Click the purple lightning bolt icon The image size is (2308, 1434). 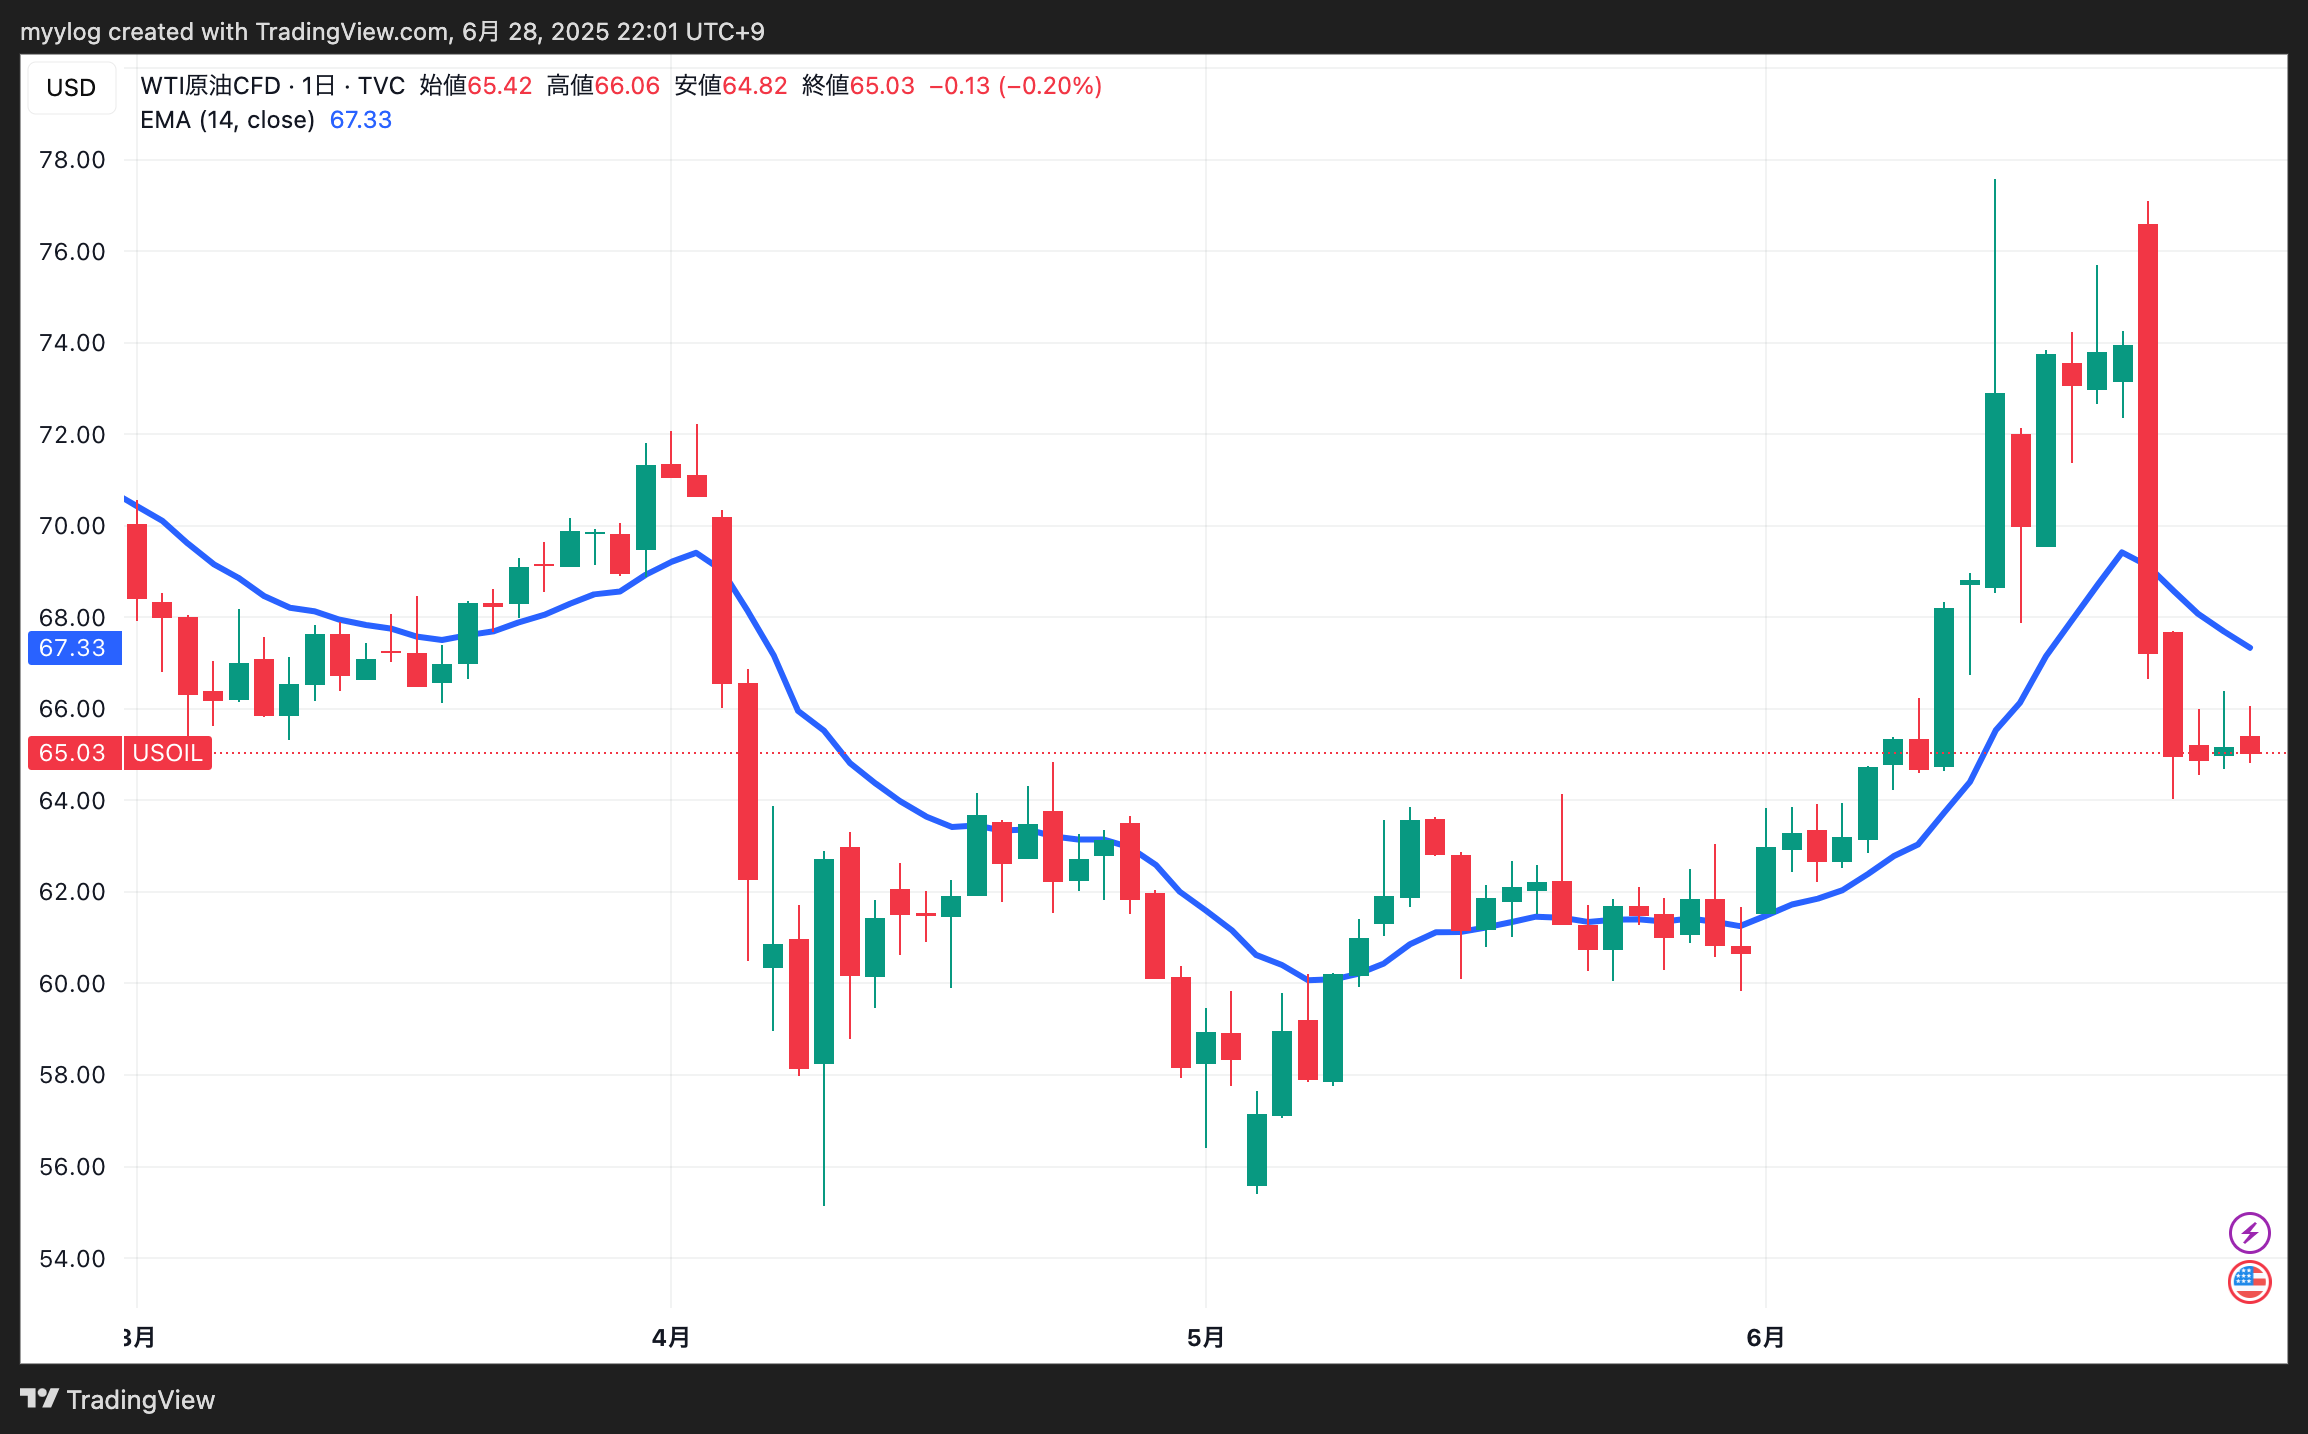tap(2249, 1232)
